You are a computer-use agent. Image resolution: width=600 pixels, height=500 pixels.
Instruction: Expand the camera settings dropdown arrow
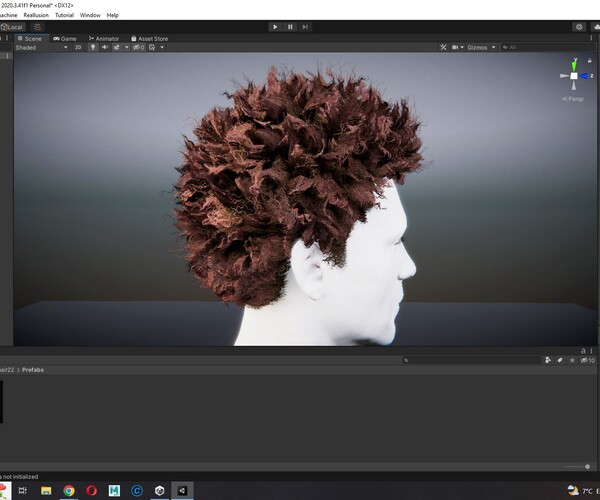(x=462, y=47)
